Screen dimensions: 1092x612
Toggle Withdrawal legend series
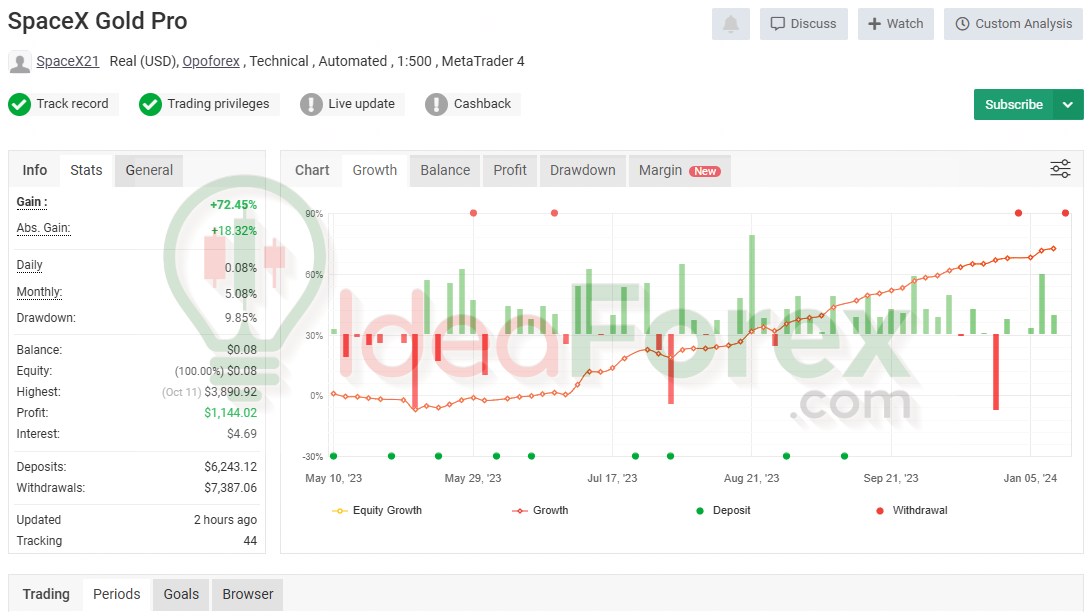912,510
